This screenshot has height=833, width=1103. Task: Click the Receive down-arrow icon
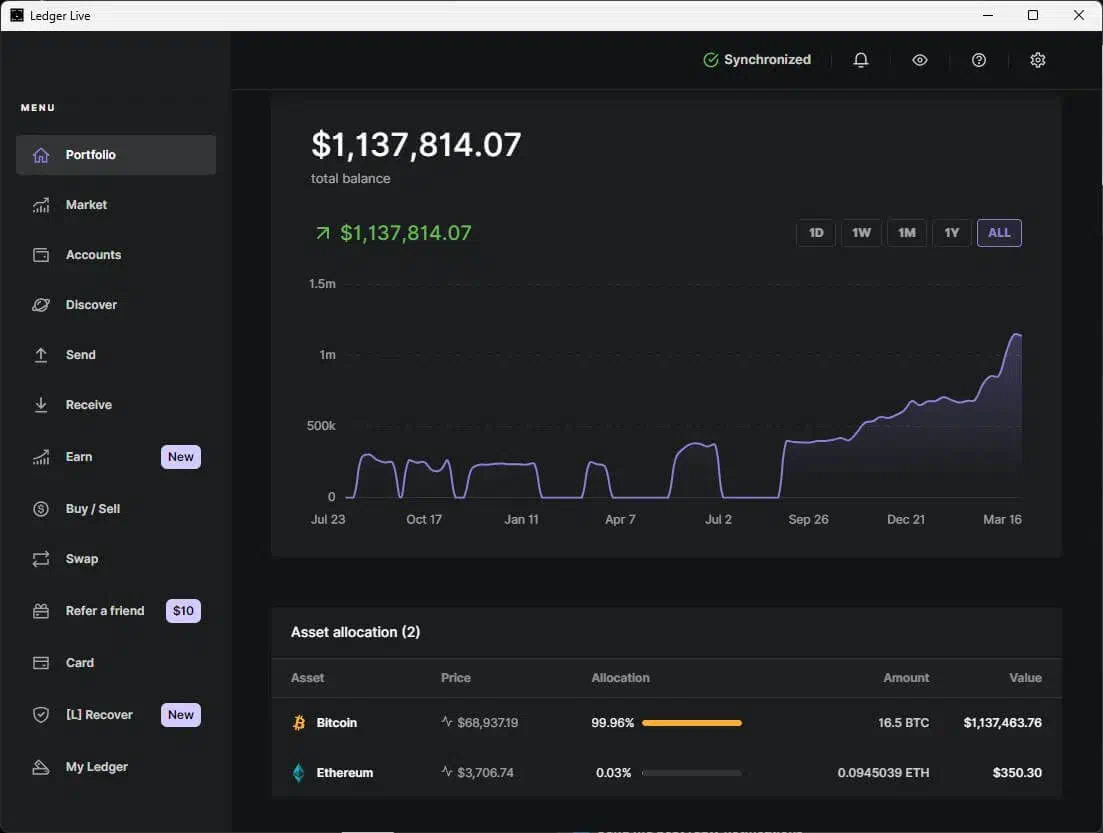coord(41,405)
